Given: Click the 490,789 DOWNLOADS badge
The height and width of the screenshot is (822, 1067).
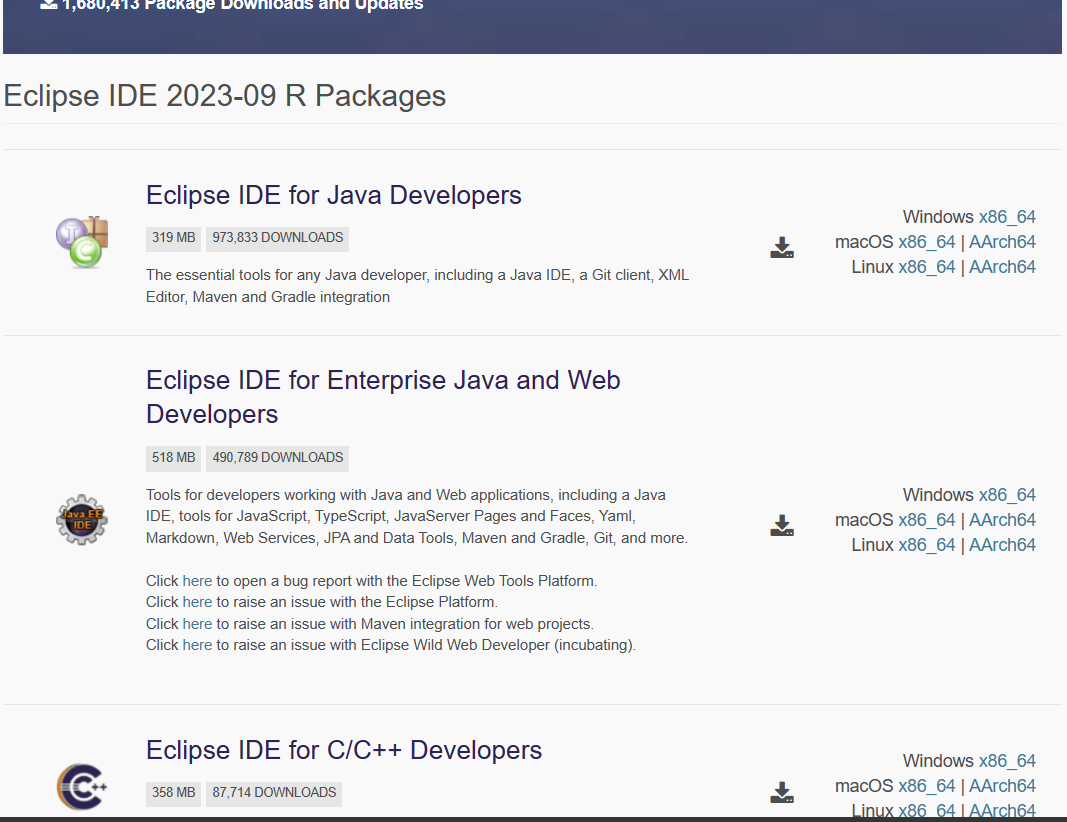Looking at the screenshot, I should 278,457.
